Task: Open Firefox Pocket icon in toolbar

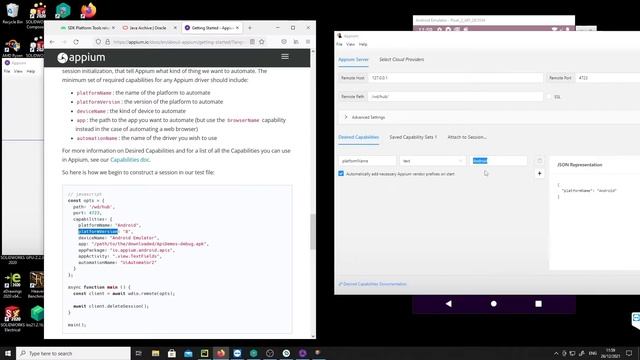Action: pyautogui.click(x=284, y=42)
